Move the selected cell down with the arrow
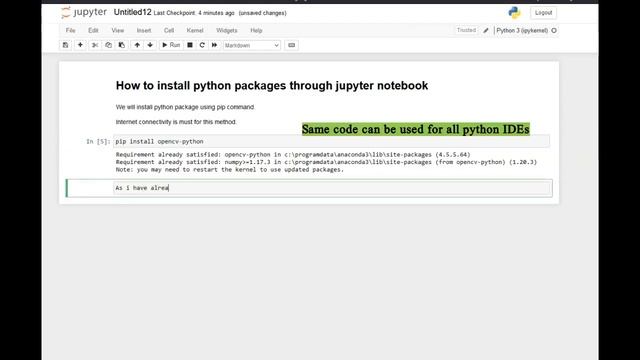Viewport: 640px width, 360px height. pos(150,45)
